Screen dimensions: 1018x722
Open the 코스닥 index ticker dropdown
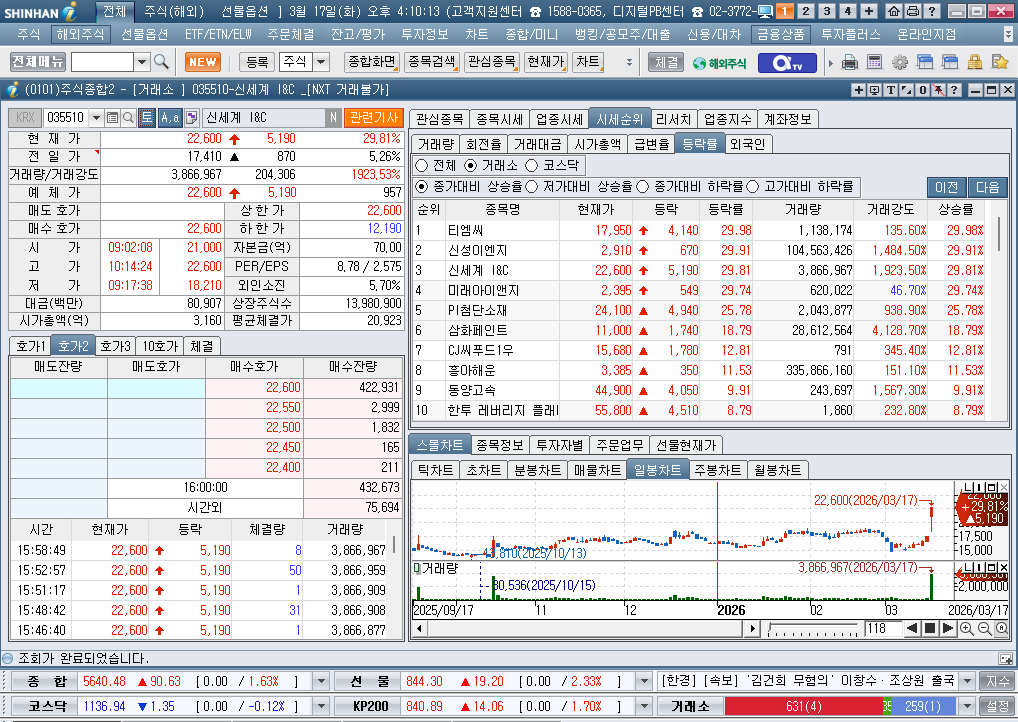(321, 706)
